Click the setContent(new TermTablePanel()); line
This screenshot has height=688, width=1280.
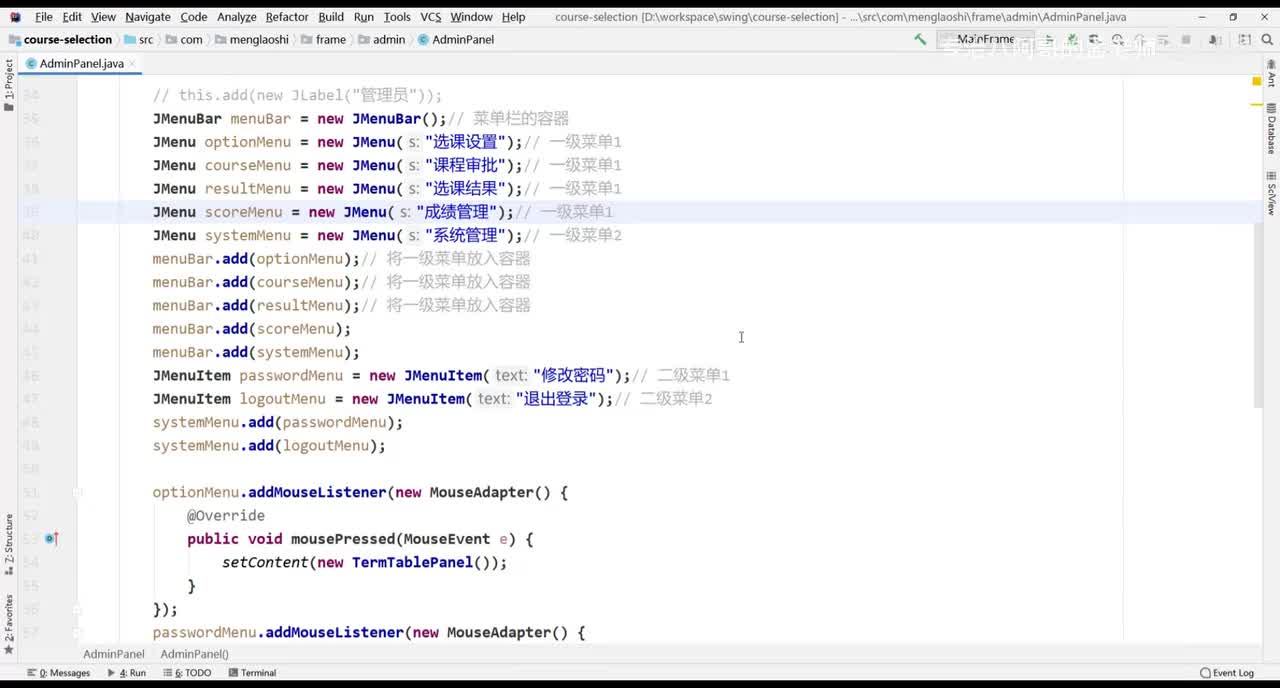tap(364, 562)
